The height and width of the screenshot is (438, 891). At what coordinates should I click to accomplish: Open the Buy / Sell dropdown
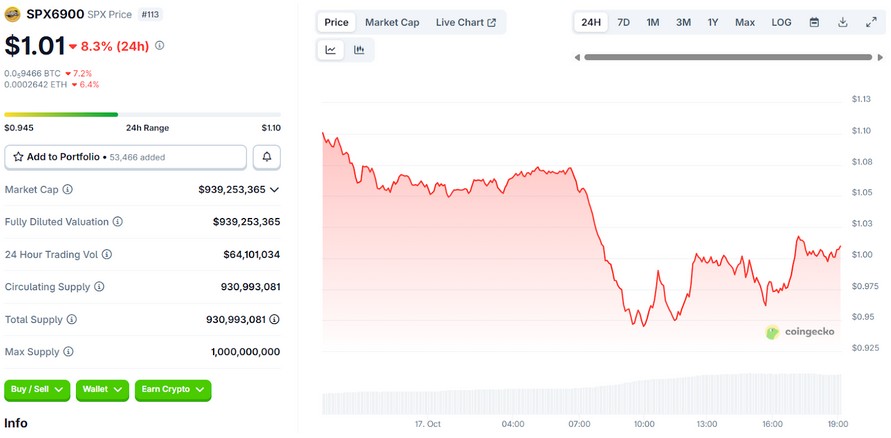[37, 389]
